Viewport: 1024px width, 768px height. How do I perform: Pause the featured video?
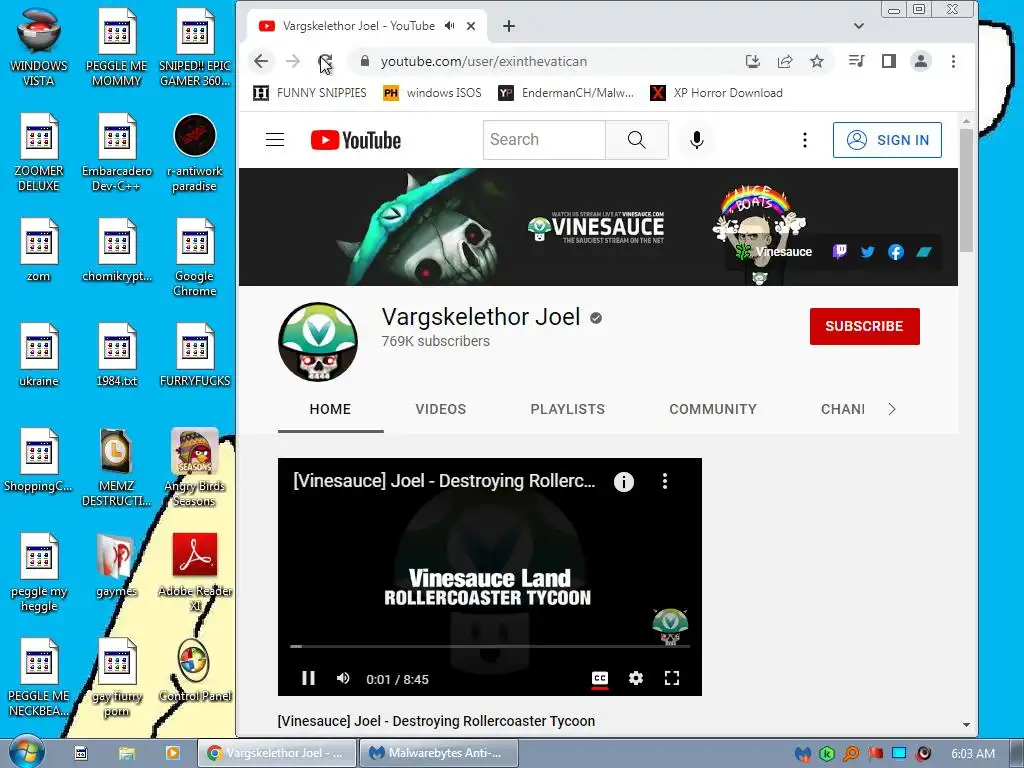[308, 679]
